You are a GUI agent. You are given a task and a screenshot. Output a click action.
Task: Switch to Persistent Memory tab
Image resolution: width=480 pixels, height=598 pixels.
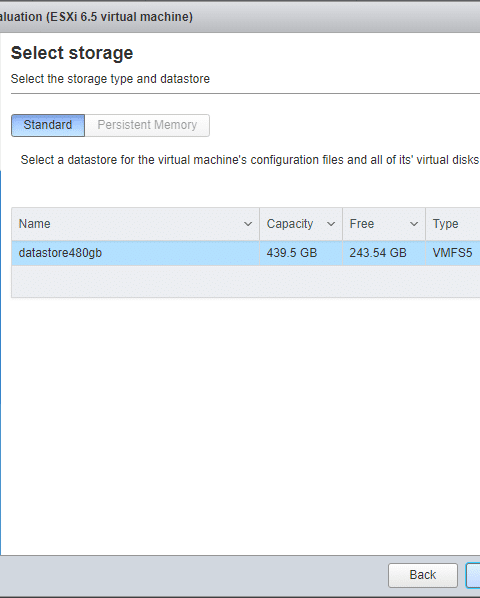tap(147, 125)
